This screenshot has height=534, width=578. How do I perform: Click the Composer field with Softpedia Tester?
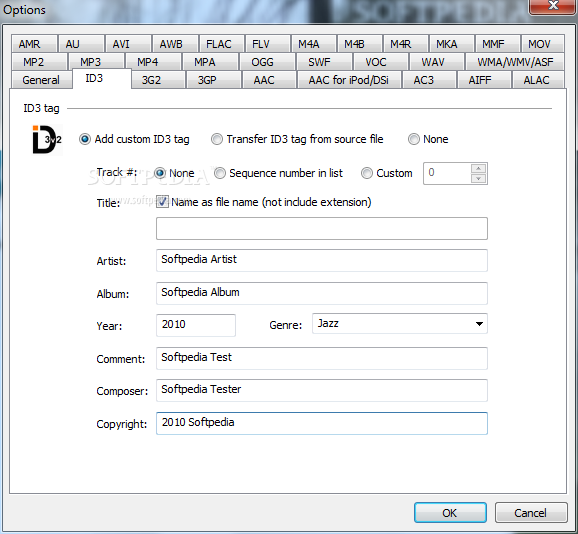322,390
